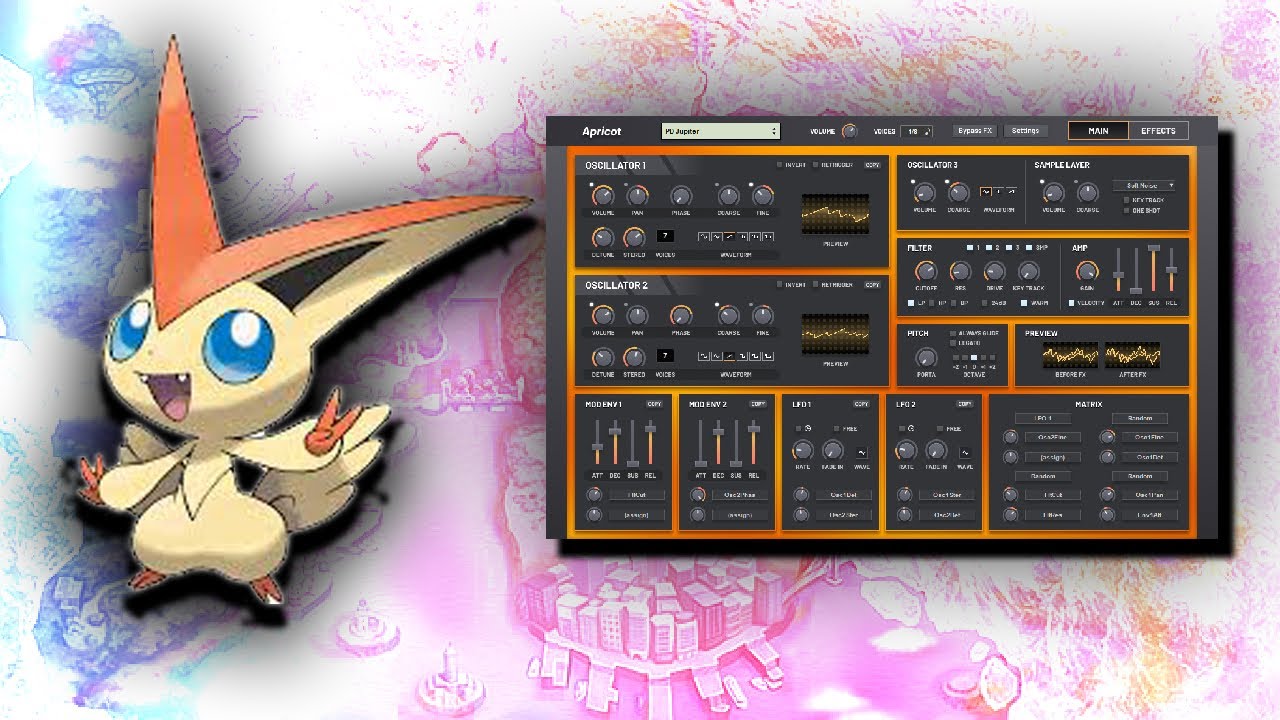1280x720 pixels.
Task: Click the Oscillator 1 voices number box
Action: (x=665, y=236)
